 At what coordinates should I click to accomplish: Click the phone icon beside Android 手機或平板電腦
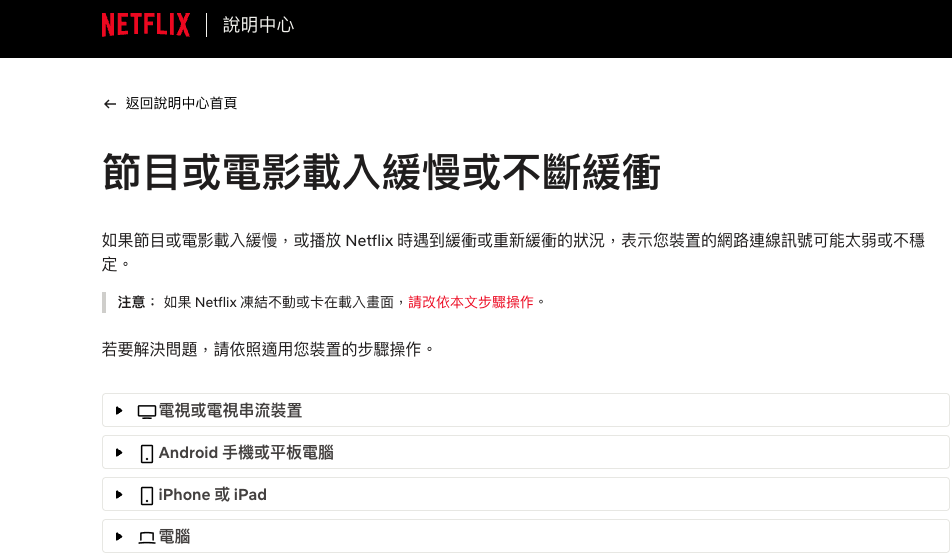click(147, 454)
